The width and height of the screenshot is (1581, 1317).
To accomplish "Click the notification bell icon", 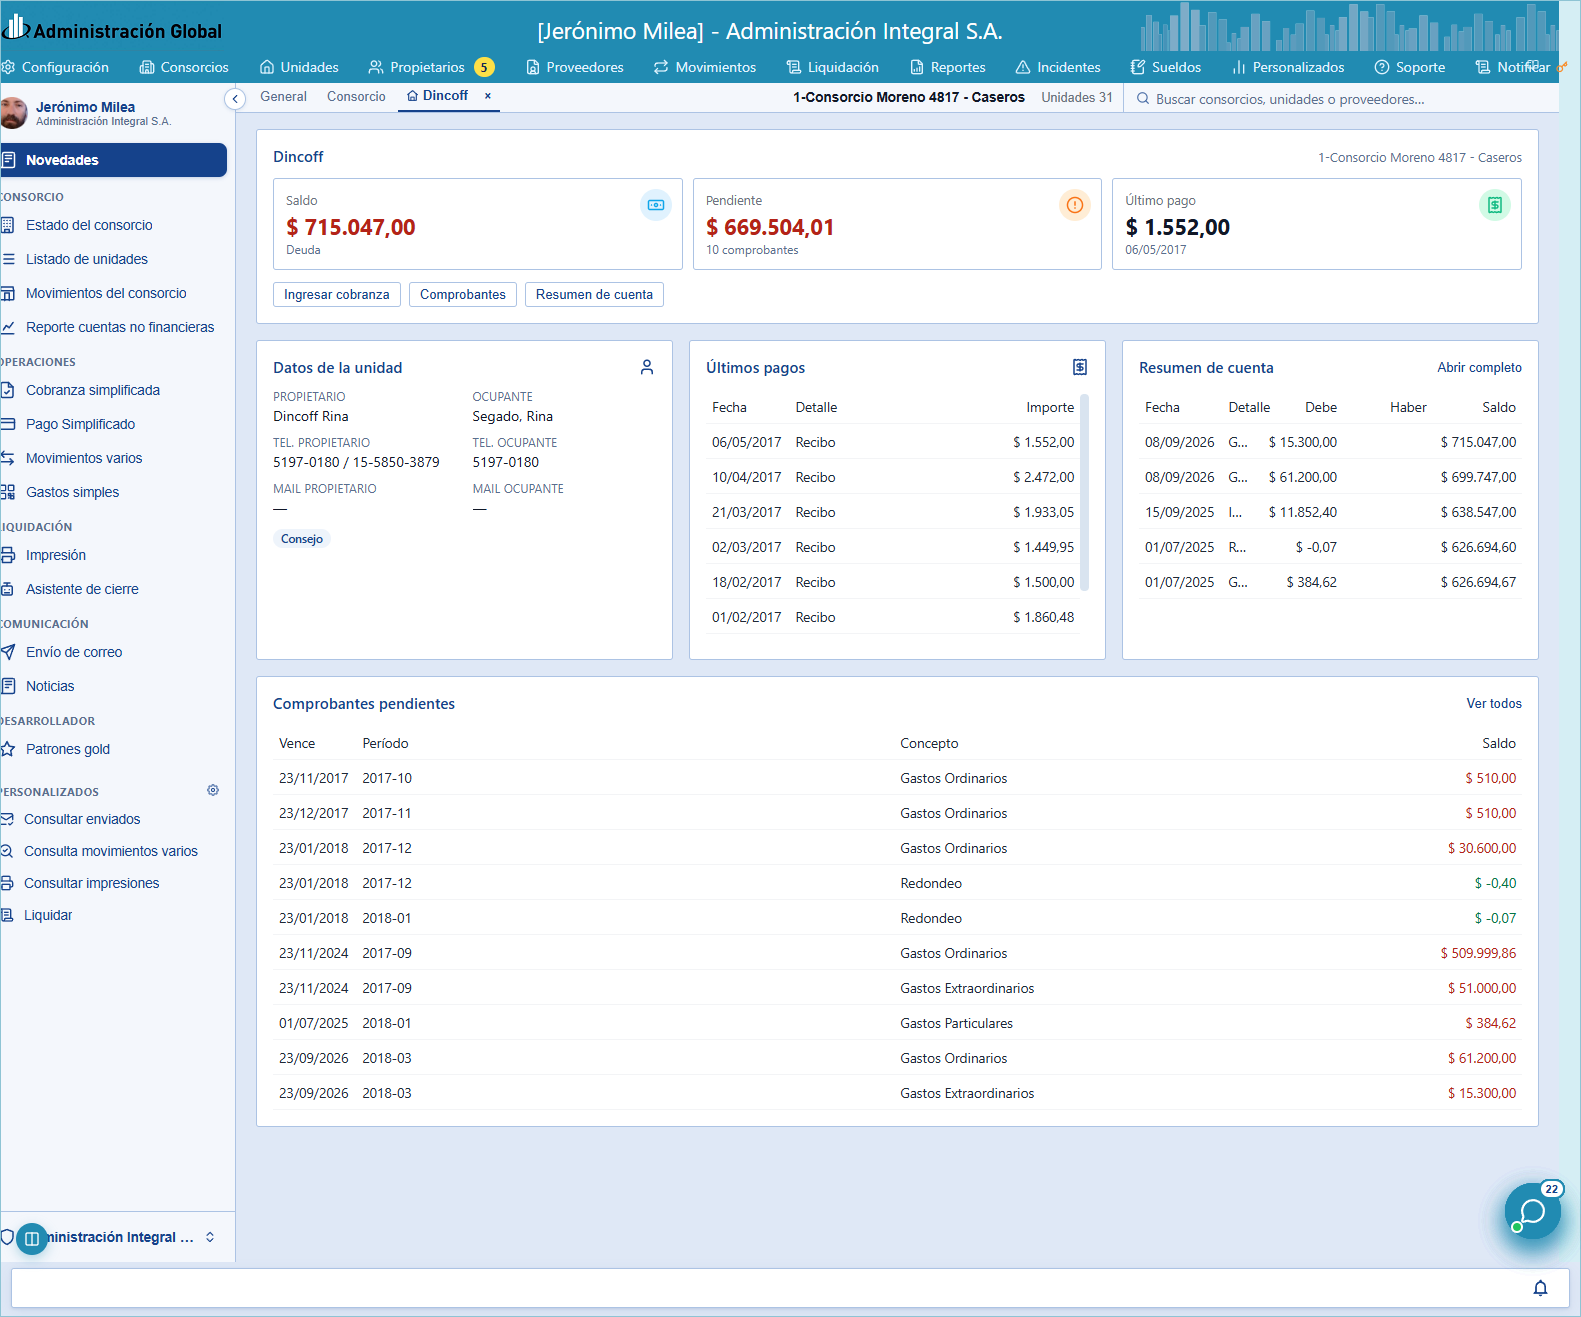I will pyautogui.click(x=1540, y=1288).
